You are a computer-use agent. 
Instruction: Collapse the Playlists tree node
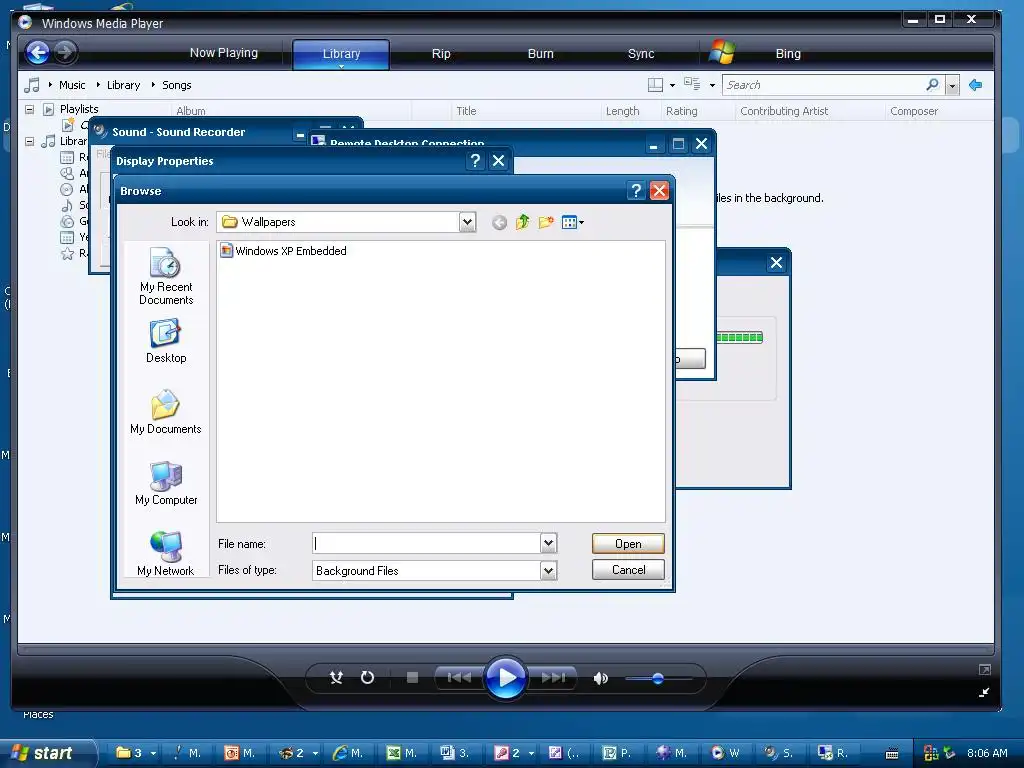coord(29,109)
